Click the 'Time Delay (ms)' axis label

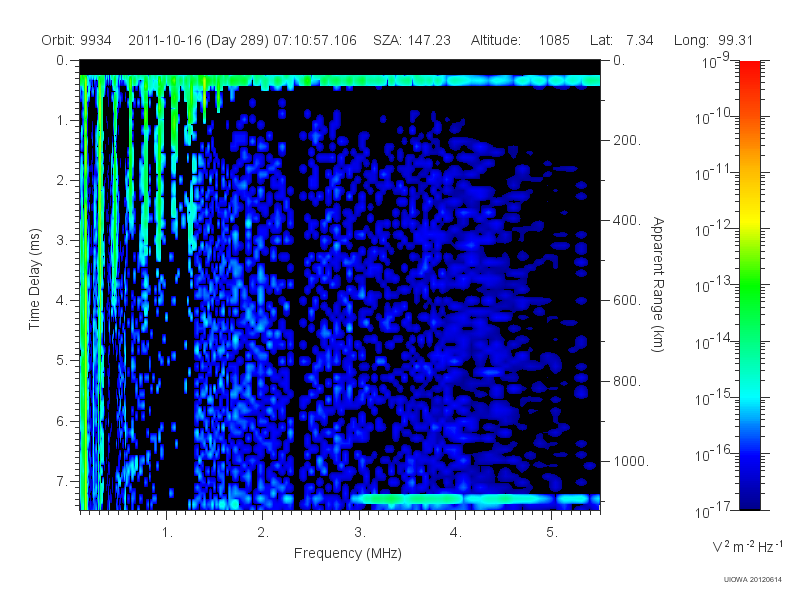34,279
